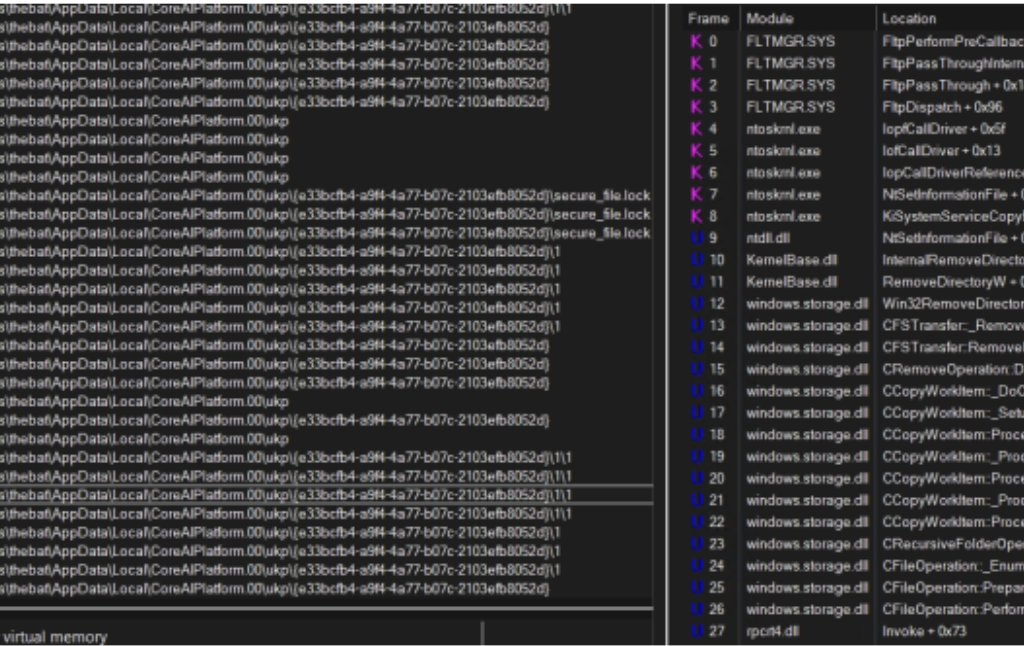Viewport: 1024px width, 646px height.
Task: Sort by the Frame column header
Action: [708, 19]
